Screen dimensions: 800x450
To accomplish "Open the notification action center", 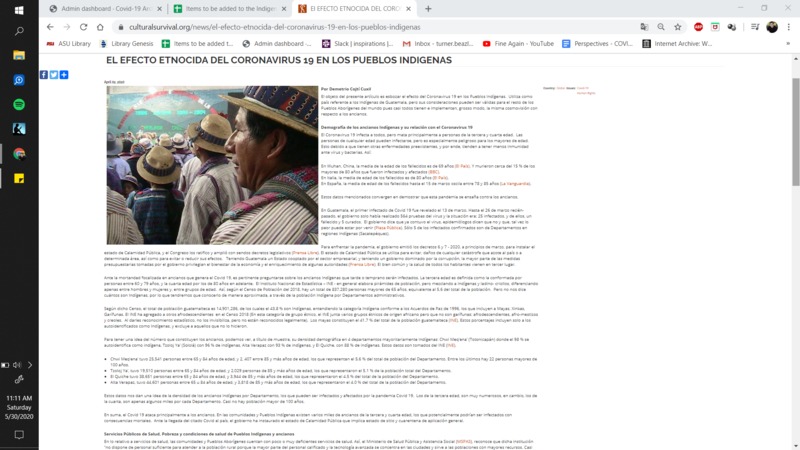I will pyautogui.click(x=19, y=435).
